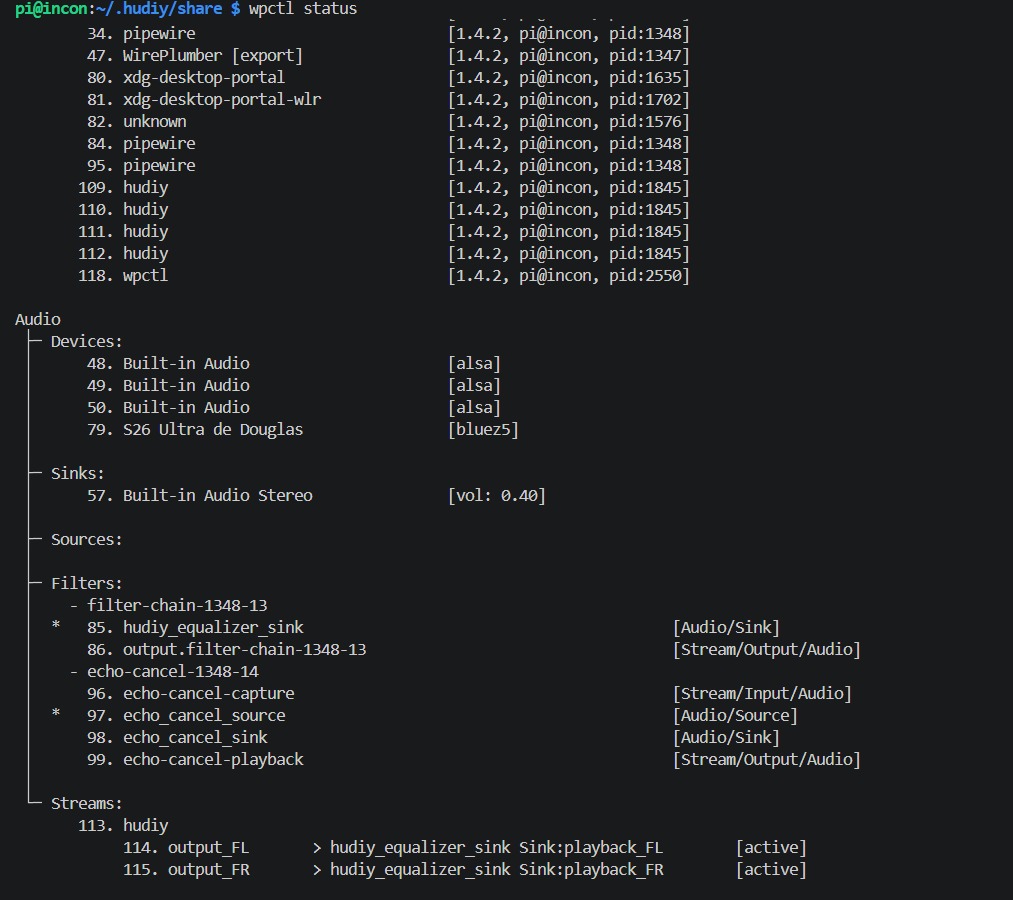Click the '[vol: 0.40]' volume value
This screenshot has height=900, width=1013.
click(x=497, y=496)
